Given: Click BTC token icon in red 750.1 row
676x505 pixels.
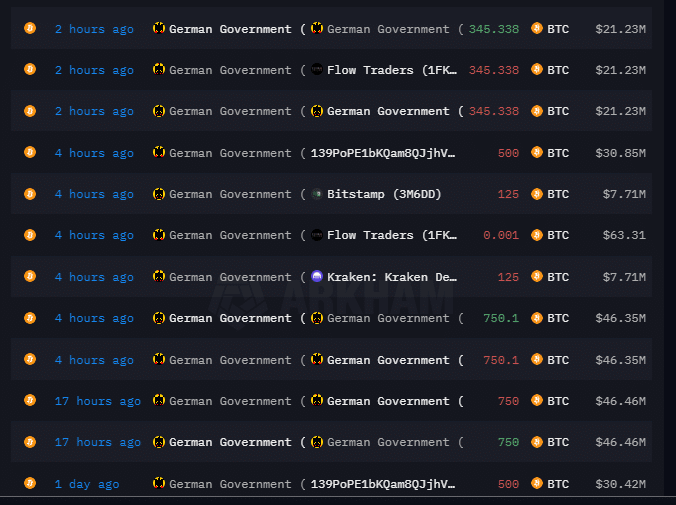Looking at the screenshot, I should pyautogui.click(x=537, y=359).
